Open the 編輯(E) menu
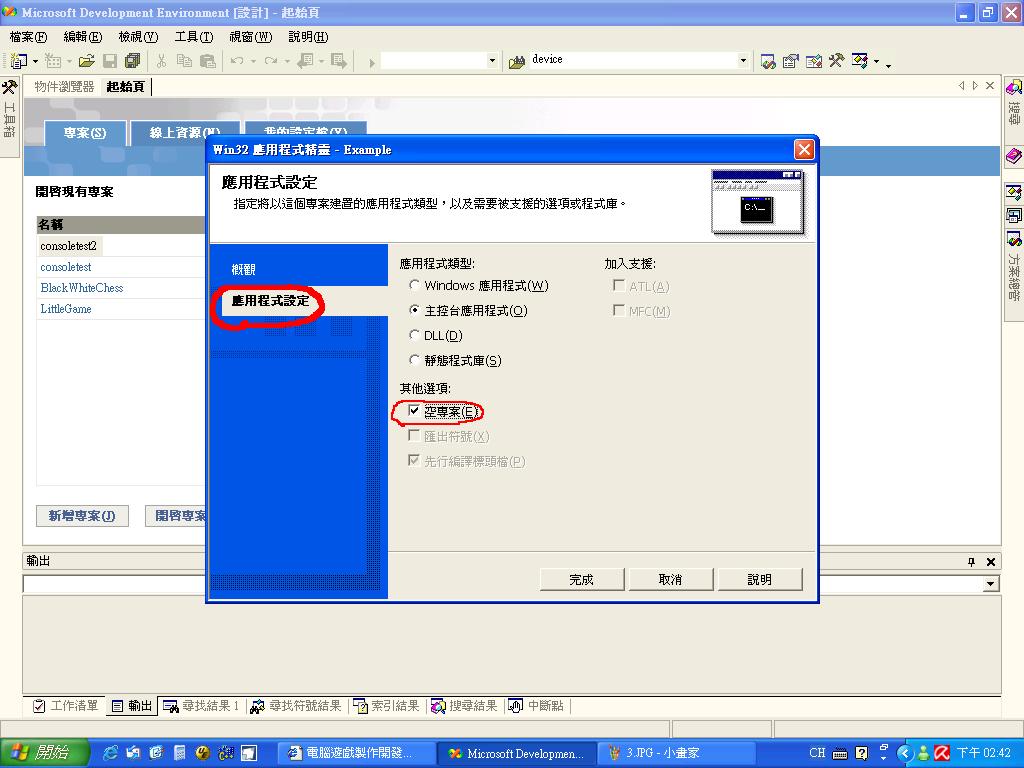The image size is (1024, 768). 83,37
